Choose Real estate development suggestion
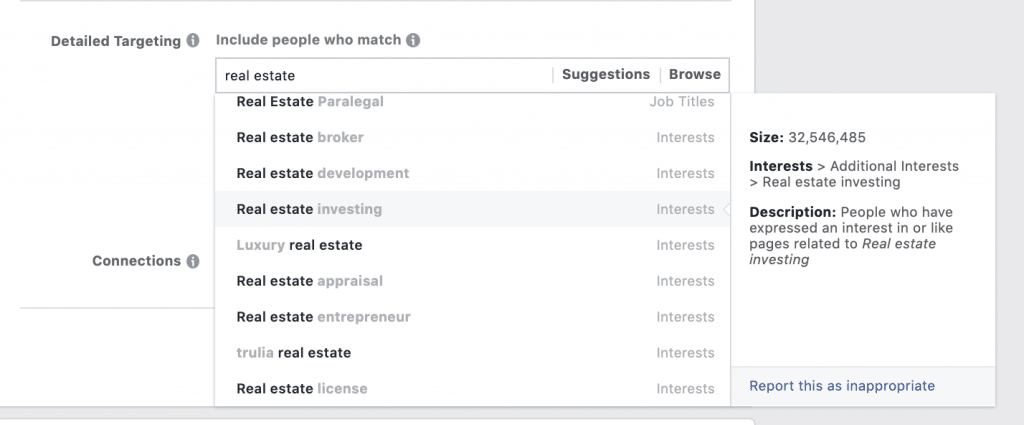Viewport: 1024px width, 425px height. pos(472,174)
